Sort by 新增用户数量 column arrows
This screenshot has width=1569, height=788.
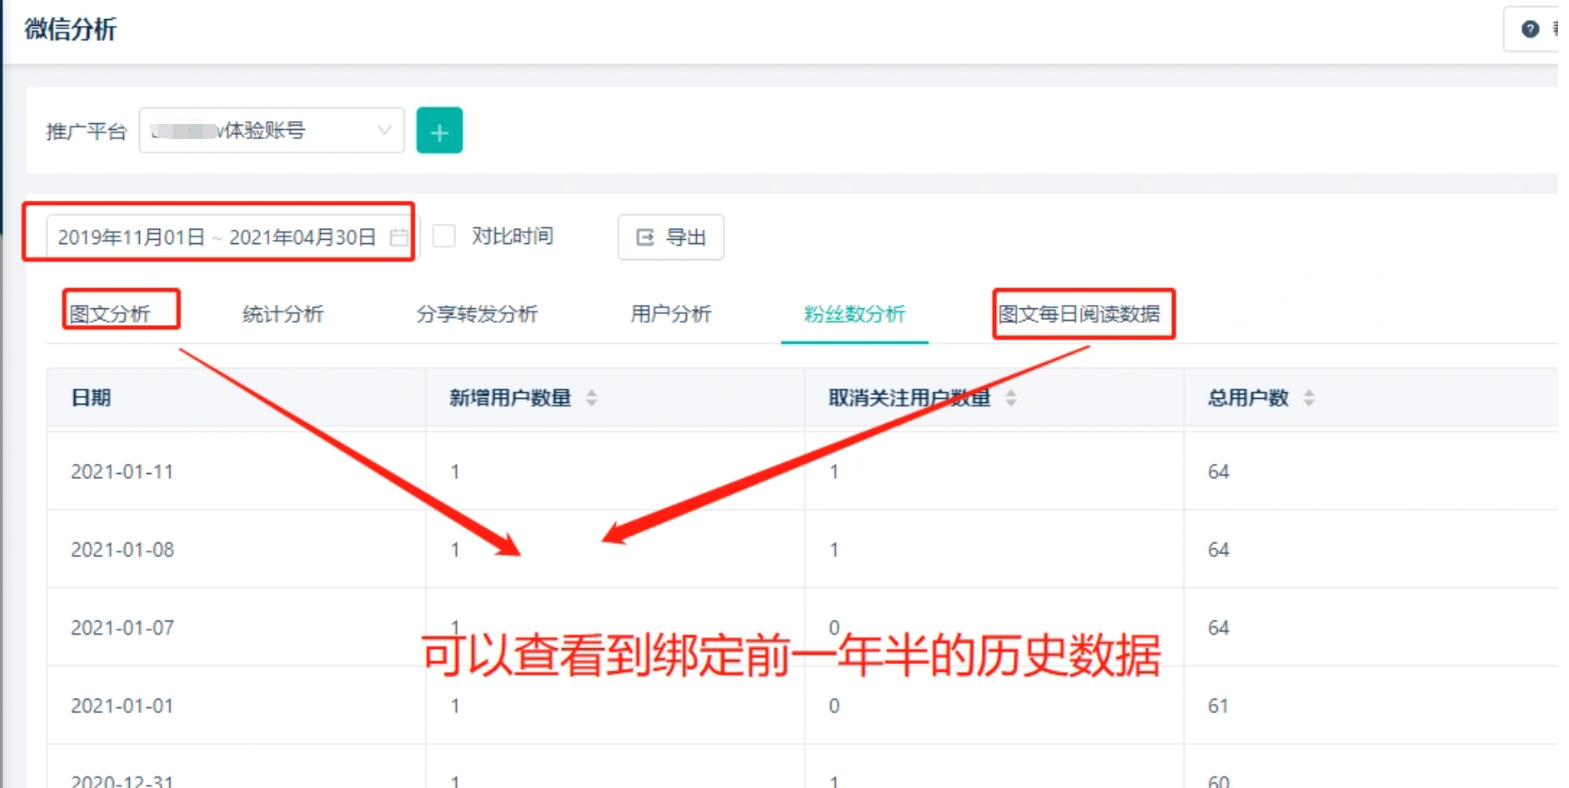click(591, 398)
